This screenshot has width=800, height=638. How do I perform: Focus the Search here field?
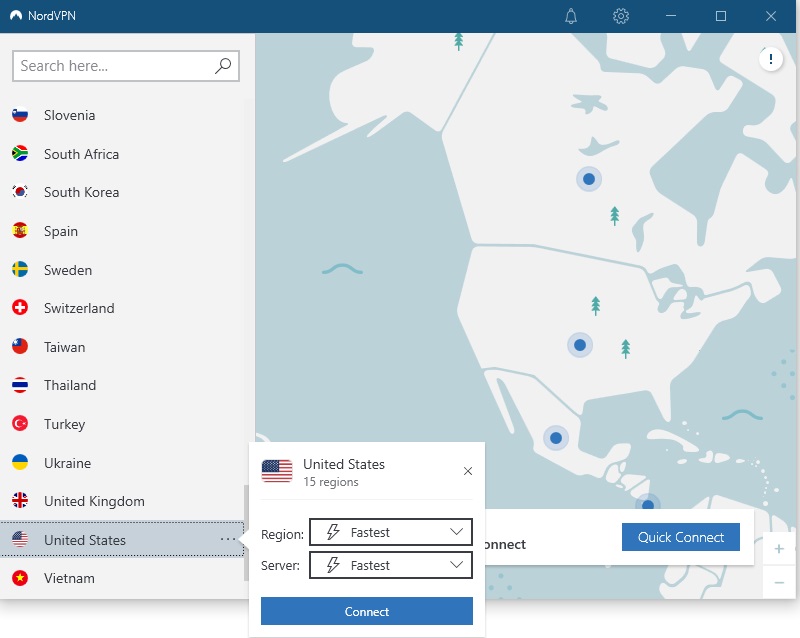tap(126, 66)
